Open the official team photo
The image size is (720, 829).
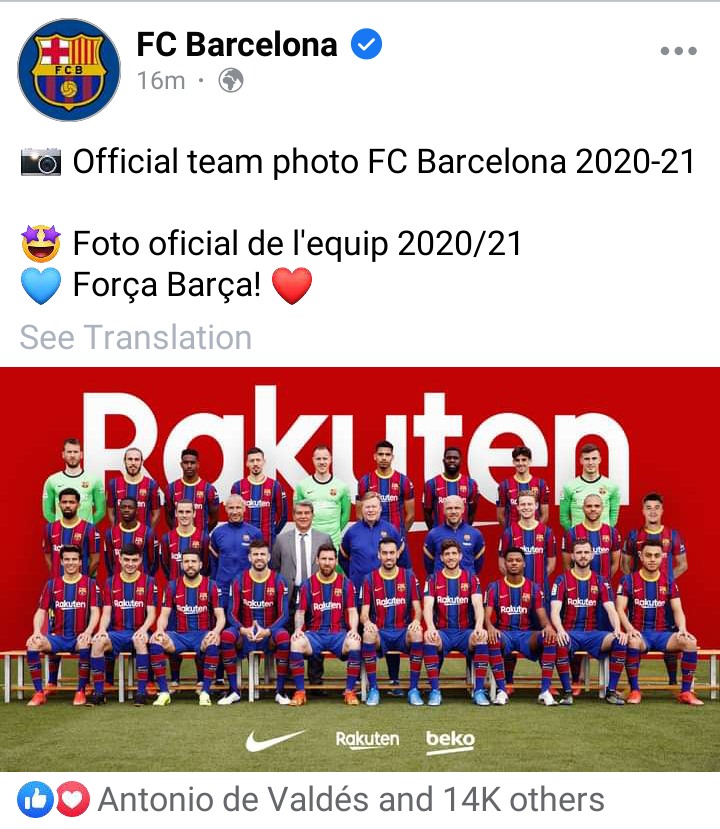coord(360,569)
